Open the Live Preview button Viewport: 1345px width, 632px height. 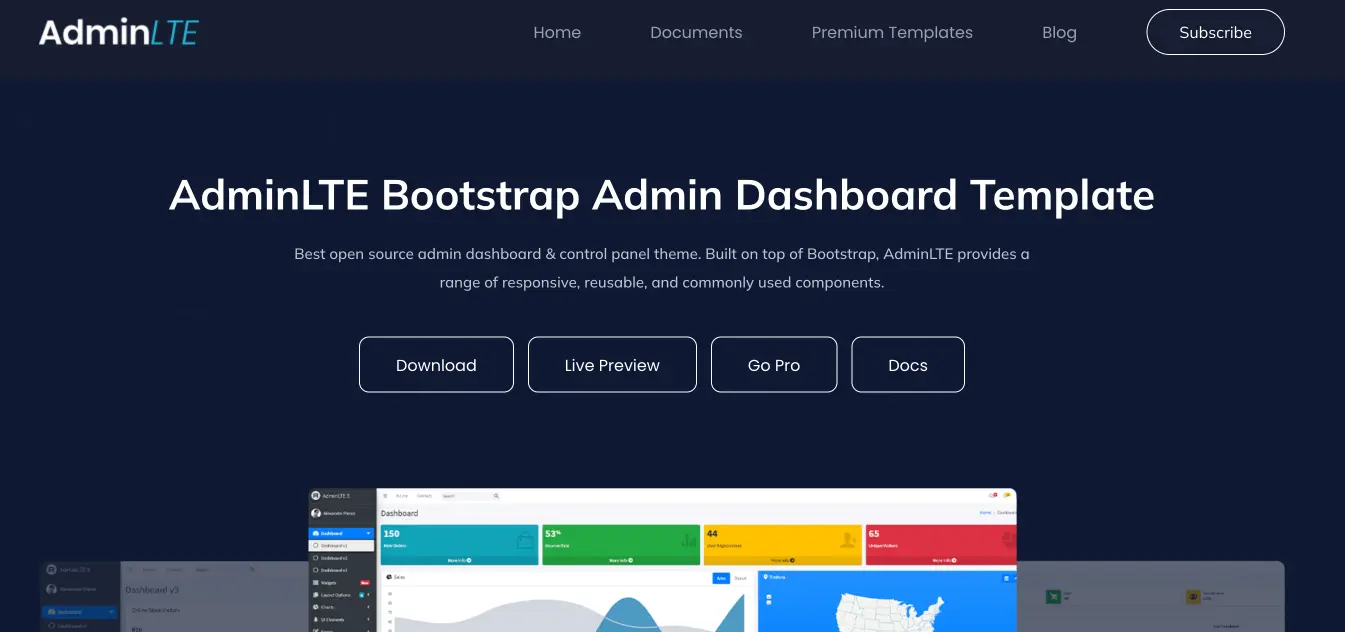coord(612,365)
